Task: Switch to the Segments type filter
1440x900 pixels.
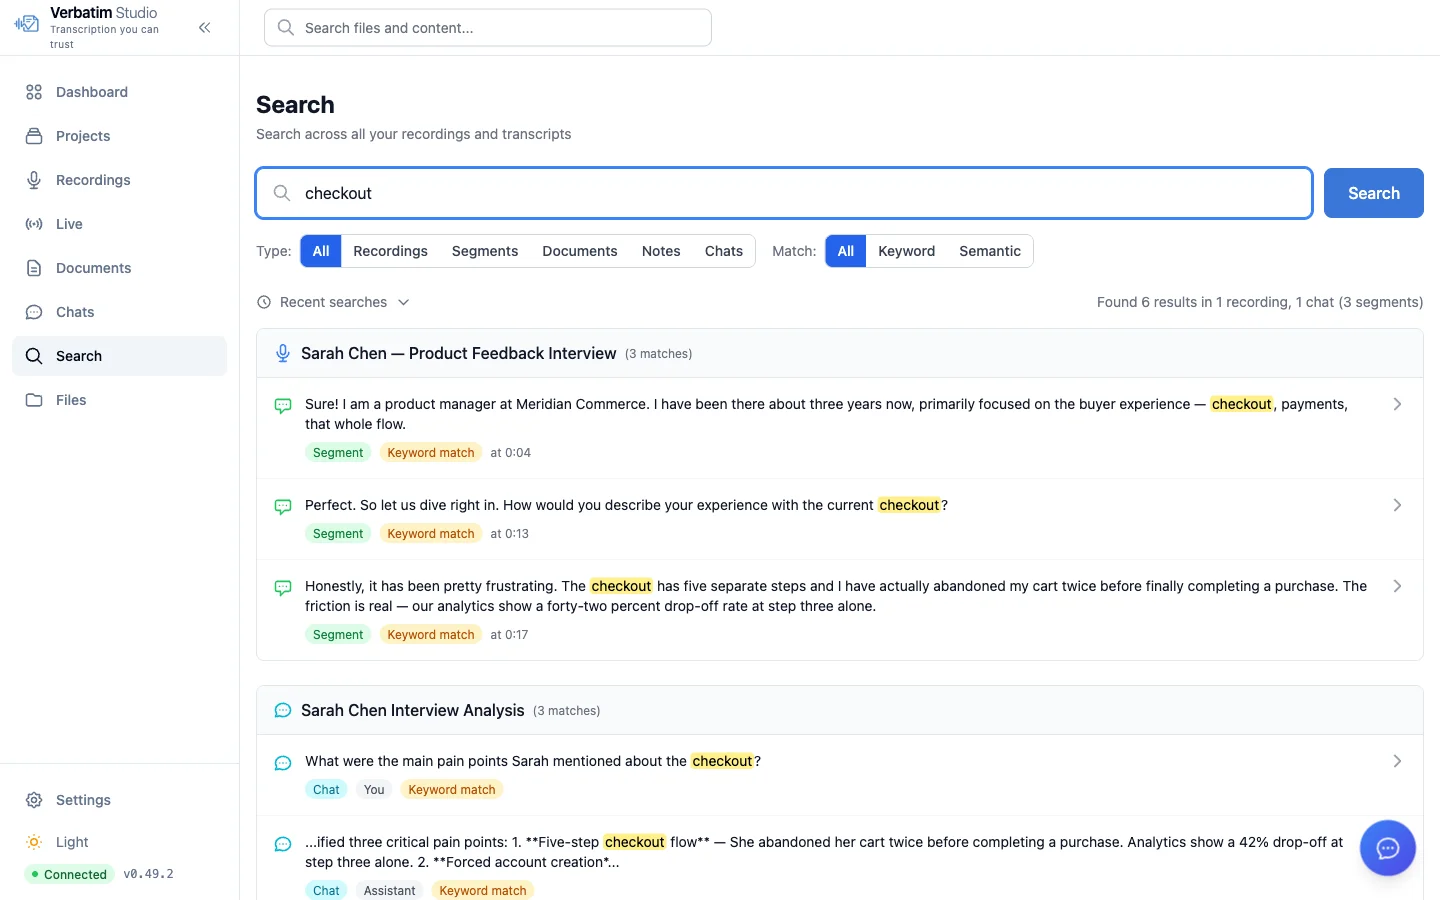Action: pyautogui.click(x=484, y=251)
